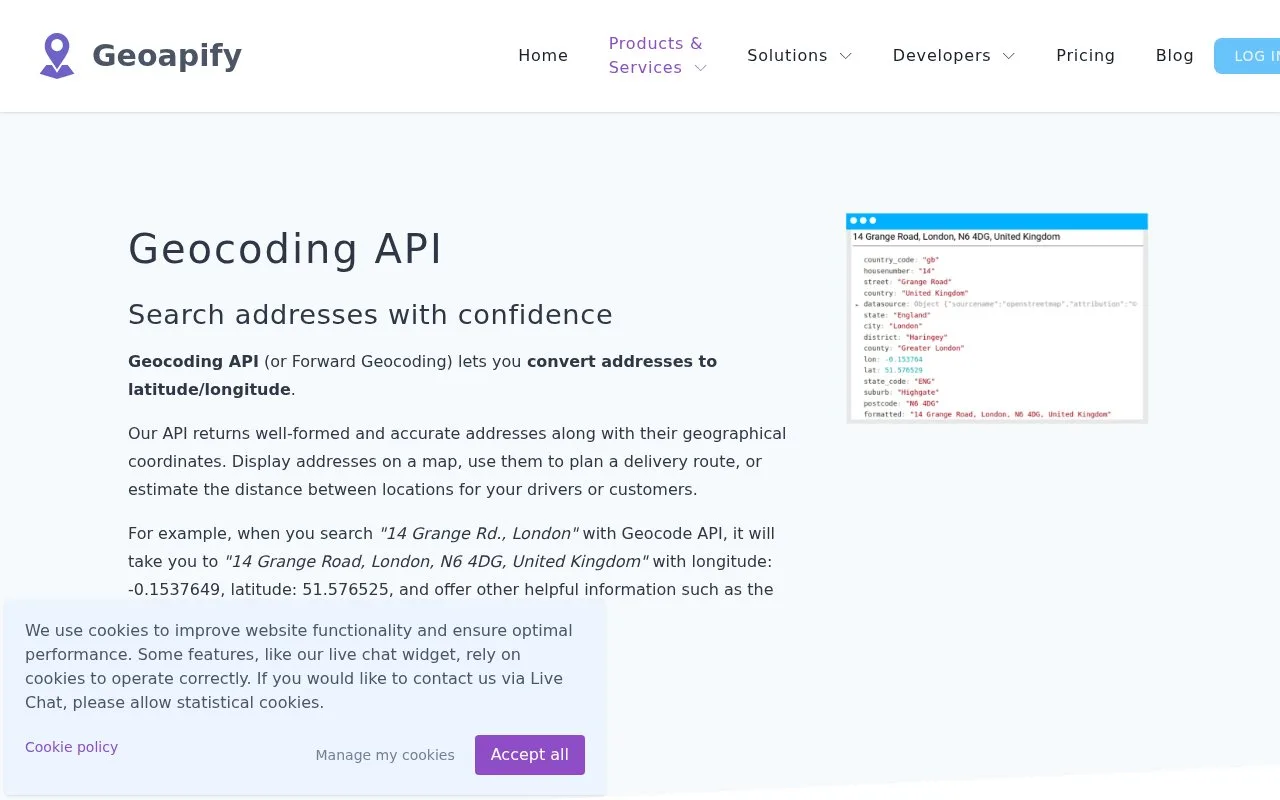
Task: Click 'convert addresses to latitude/longitude' bold text
Action: (422, 375)
